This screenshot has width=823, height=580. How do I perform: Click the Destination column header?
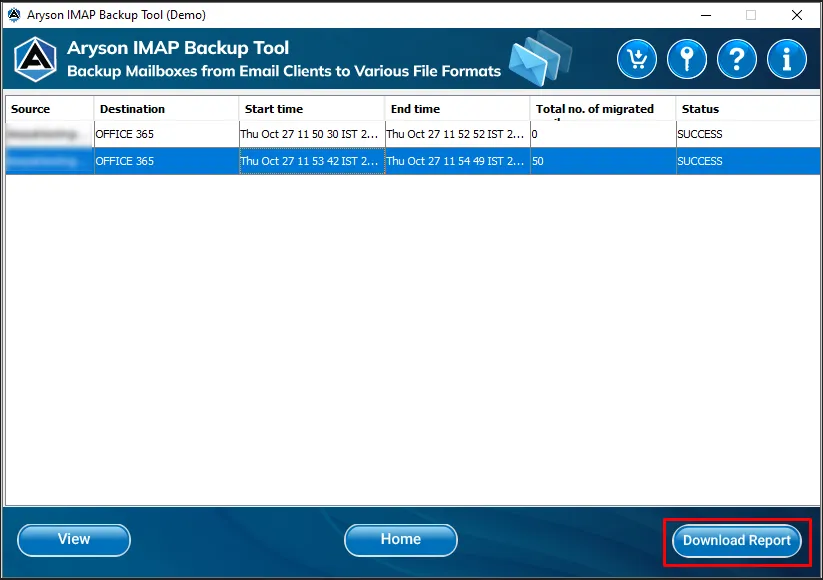pyautogui.click(x=166, y=109)
